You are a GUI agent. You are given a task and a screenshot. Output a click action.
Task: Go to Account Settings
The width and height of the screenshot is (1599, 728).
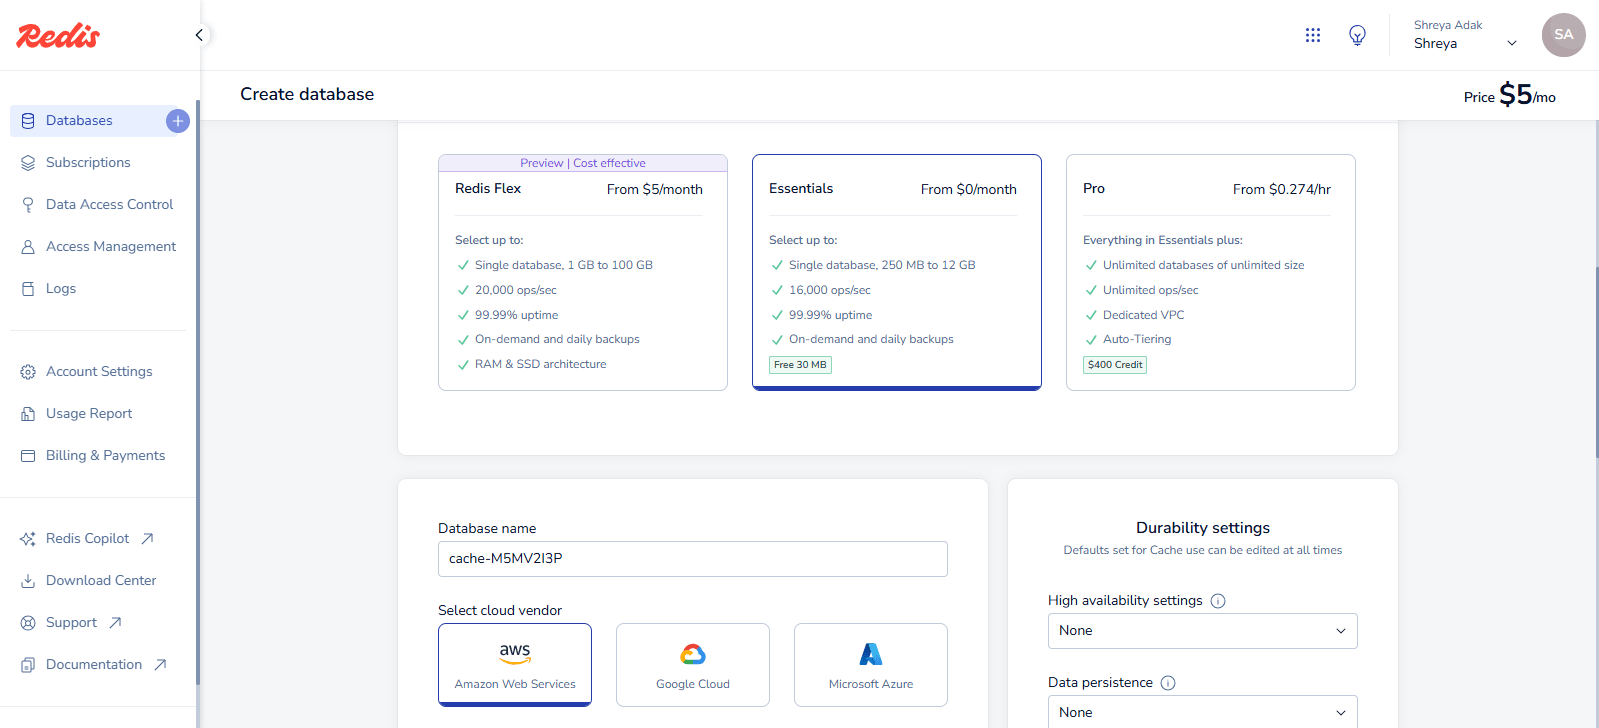pyautogui.click(x=99, y=372)
